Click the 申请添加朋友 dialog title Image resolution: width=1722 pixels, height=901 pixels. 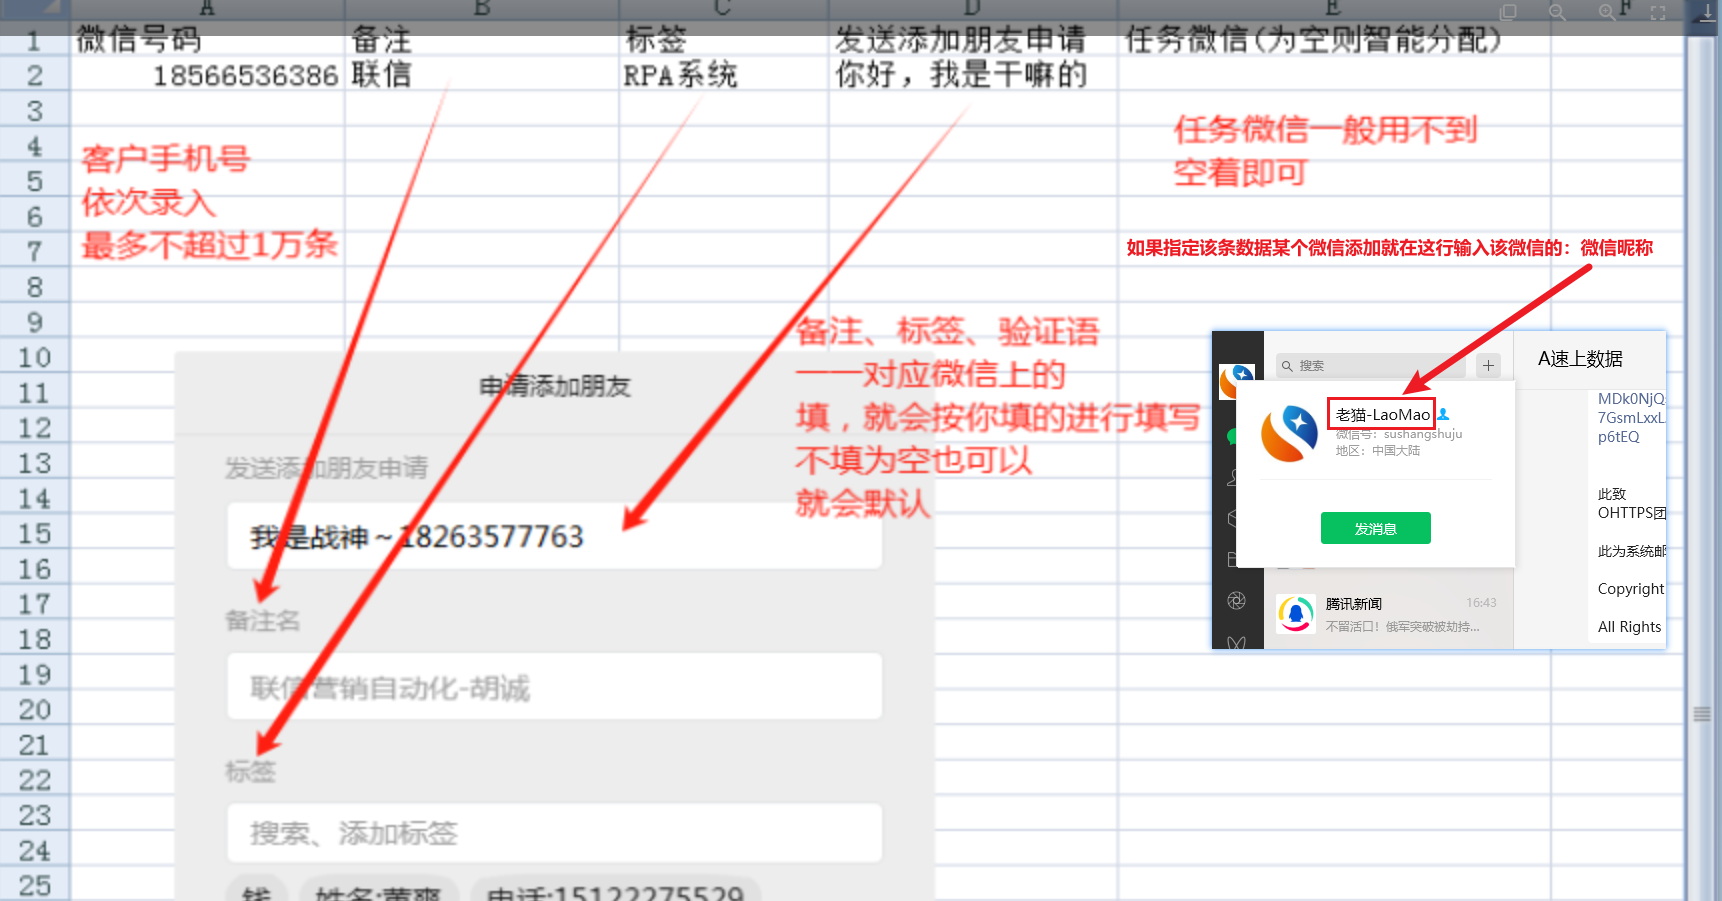[555, 387]
